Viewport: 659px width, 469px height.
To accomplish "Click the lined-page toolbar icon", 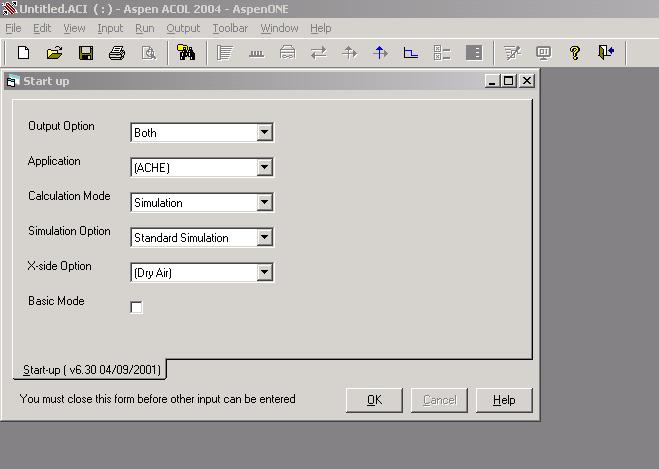I will (x=225, y=53).
